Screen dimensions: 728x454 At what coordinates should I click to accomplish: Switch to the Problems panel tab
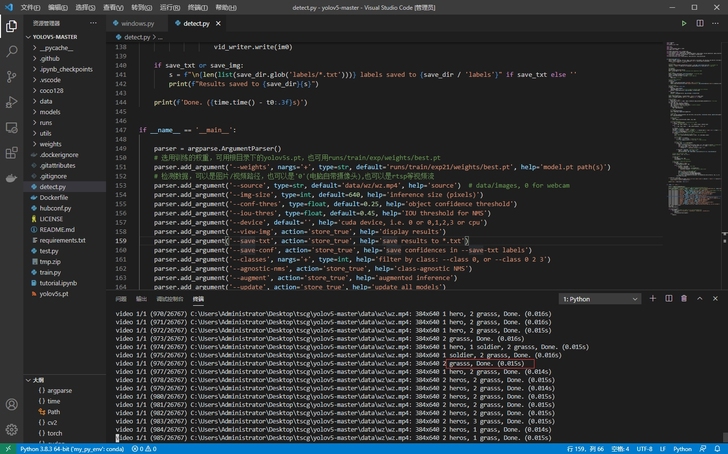(x=121, y=299)
